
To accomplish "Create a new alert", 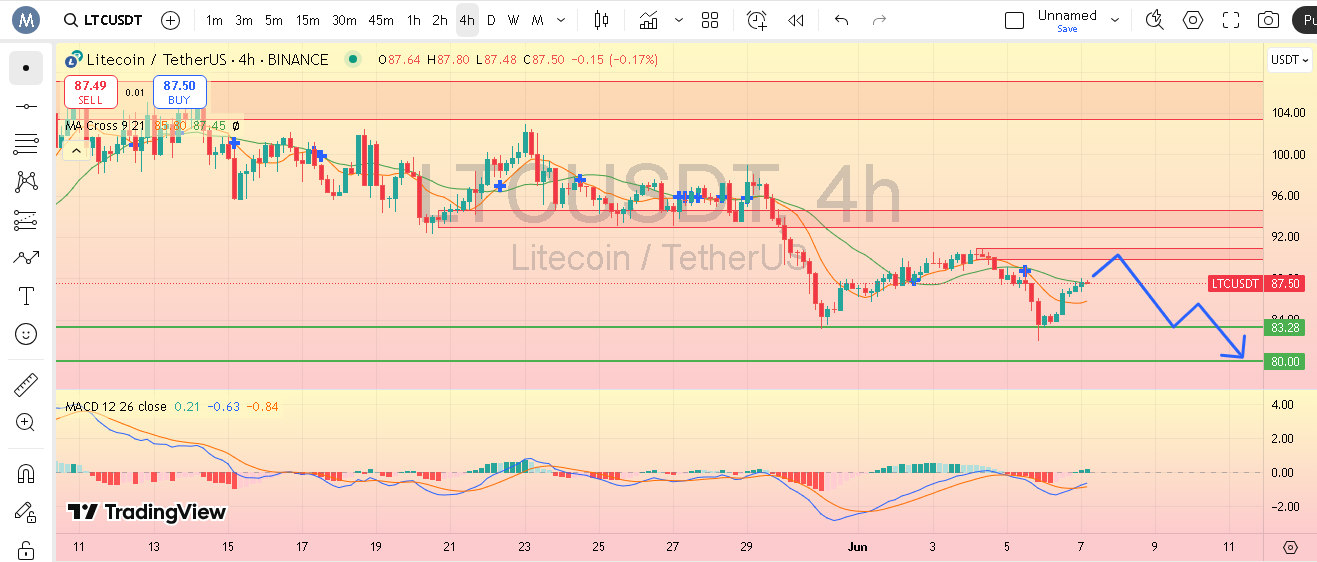I will (757, 20).
